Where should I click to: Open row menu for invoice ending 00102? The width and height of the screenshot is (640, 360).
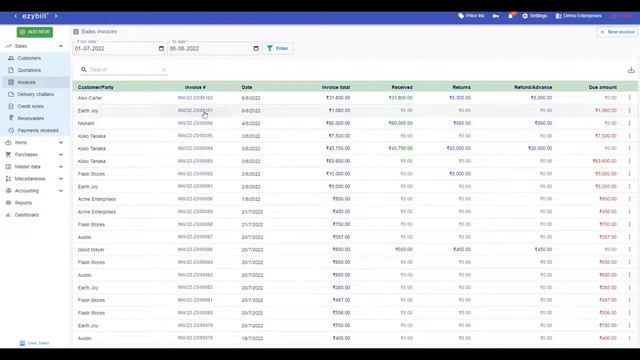coord(629,98)
